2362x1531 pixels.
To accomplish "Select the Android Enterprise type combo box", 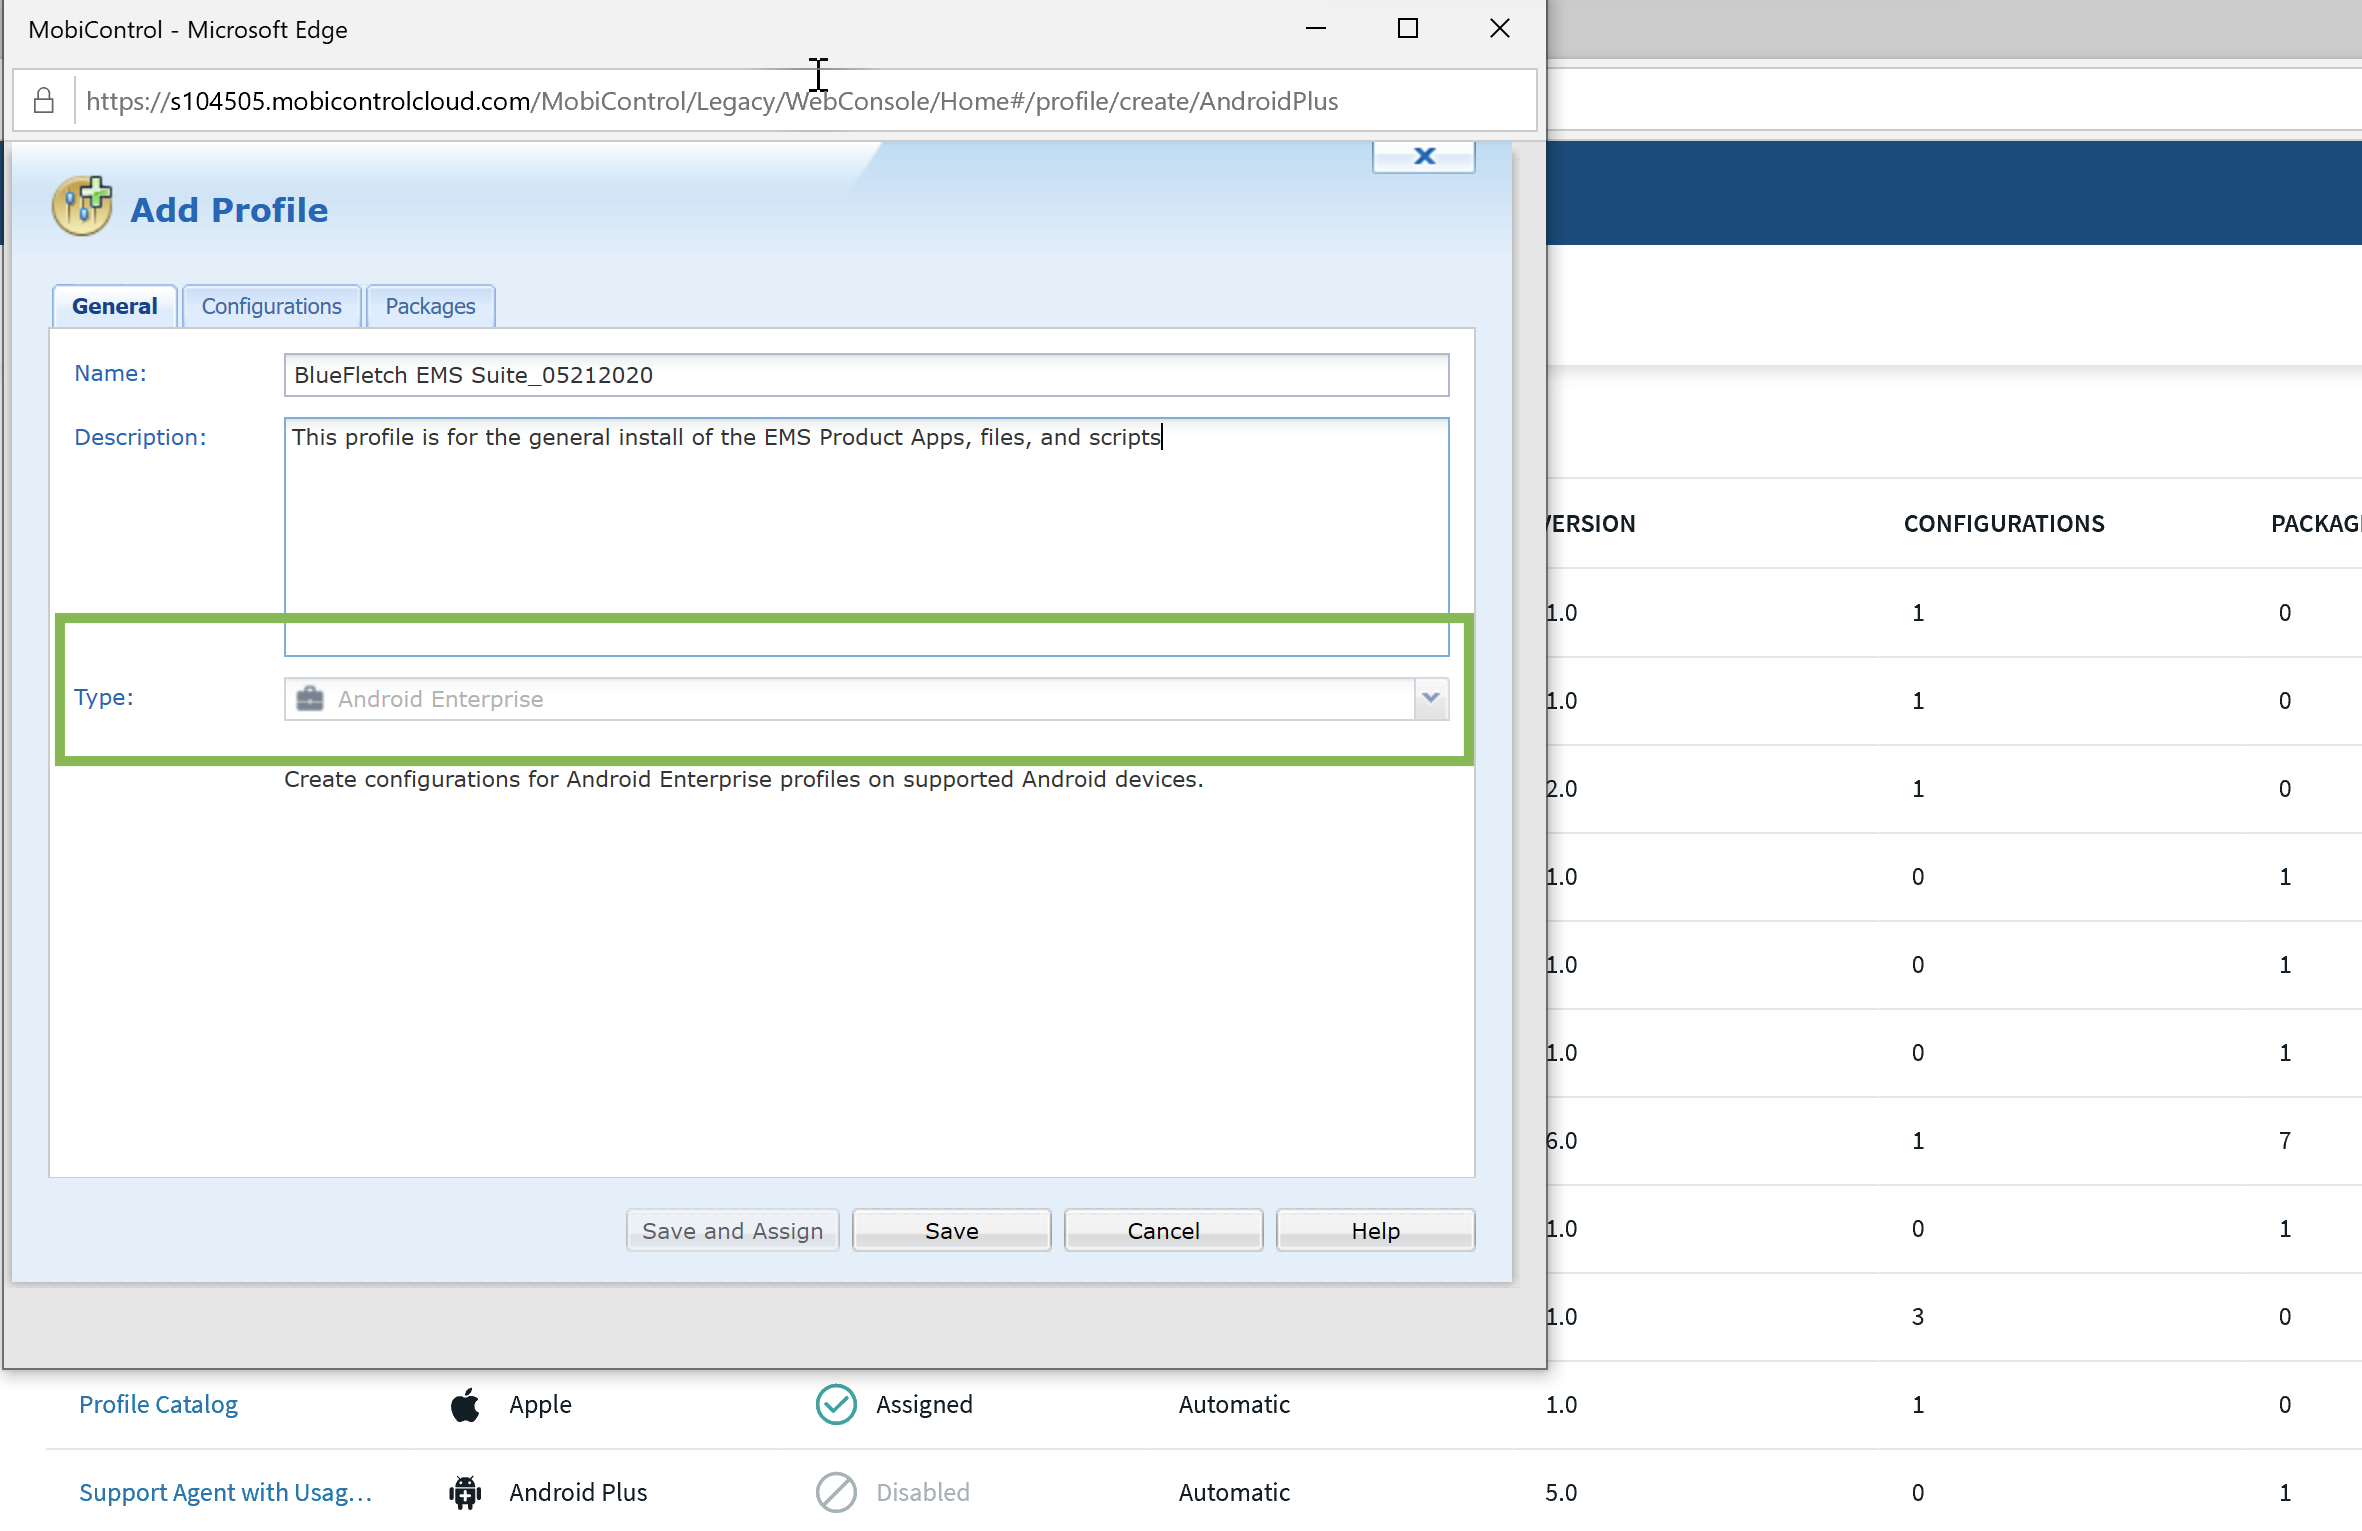I will (x=866, y=698).
